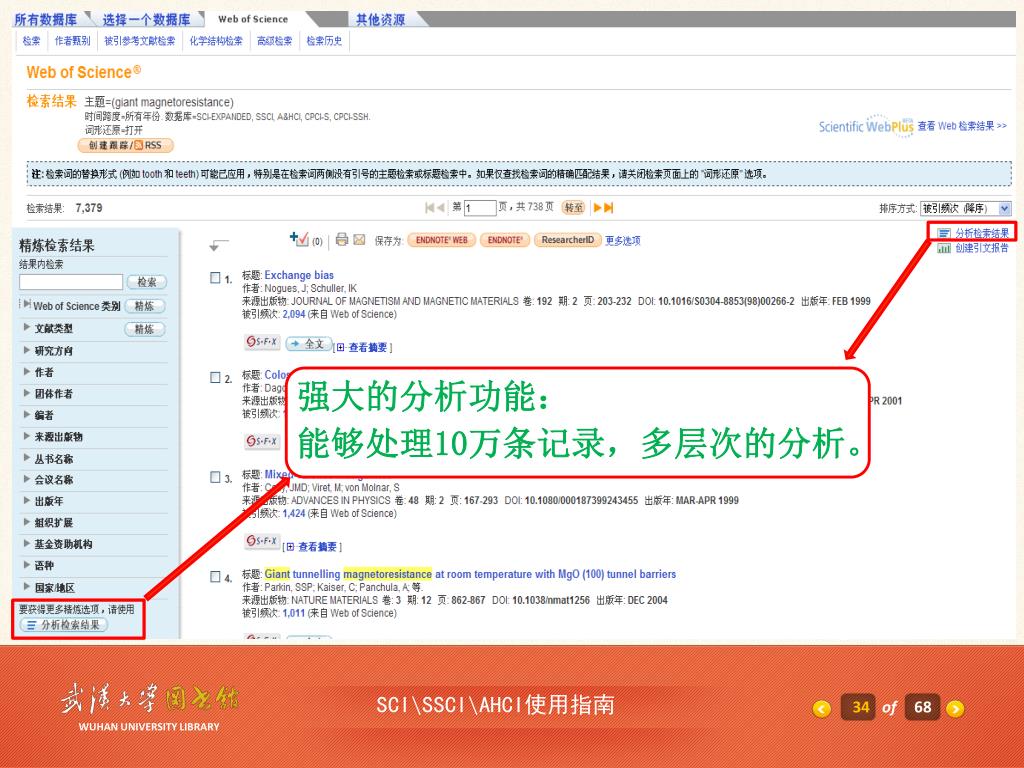Open 被引参考文献检索 menu item
1024x768 pixels.
point(140,41)
